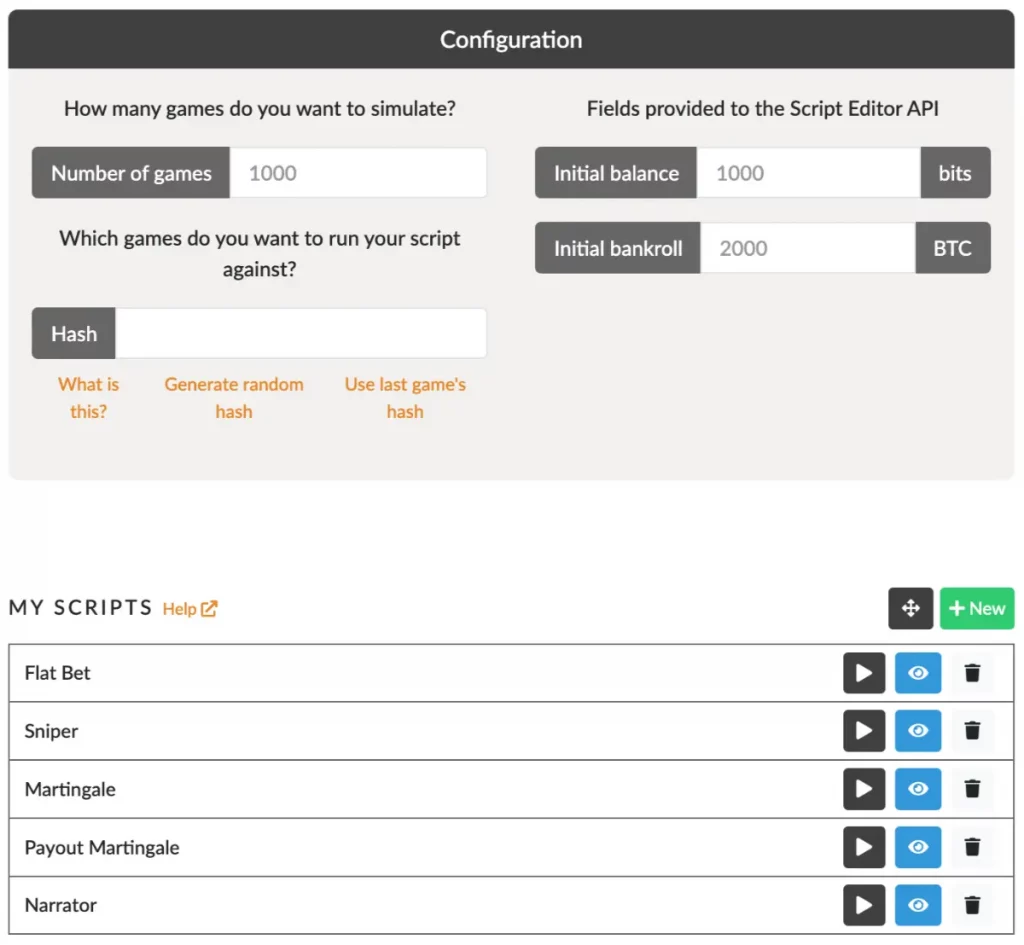Screen dimensions: 1024x945
Task: Select the Flat Bet script name
Action: coord(57,673)
